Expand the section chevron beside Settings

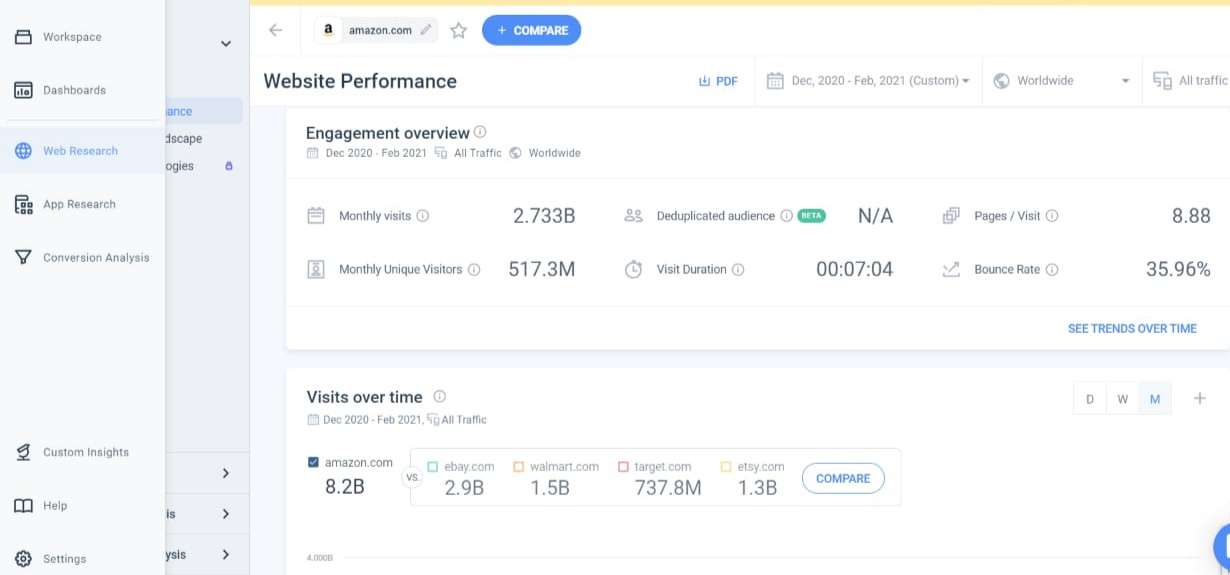226,554
